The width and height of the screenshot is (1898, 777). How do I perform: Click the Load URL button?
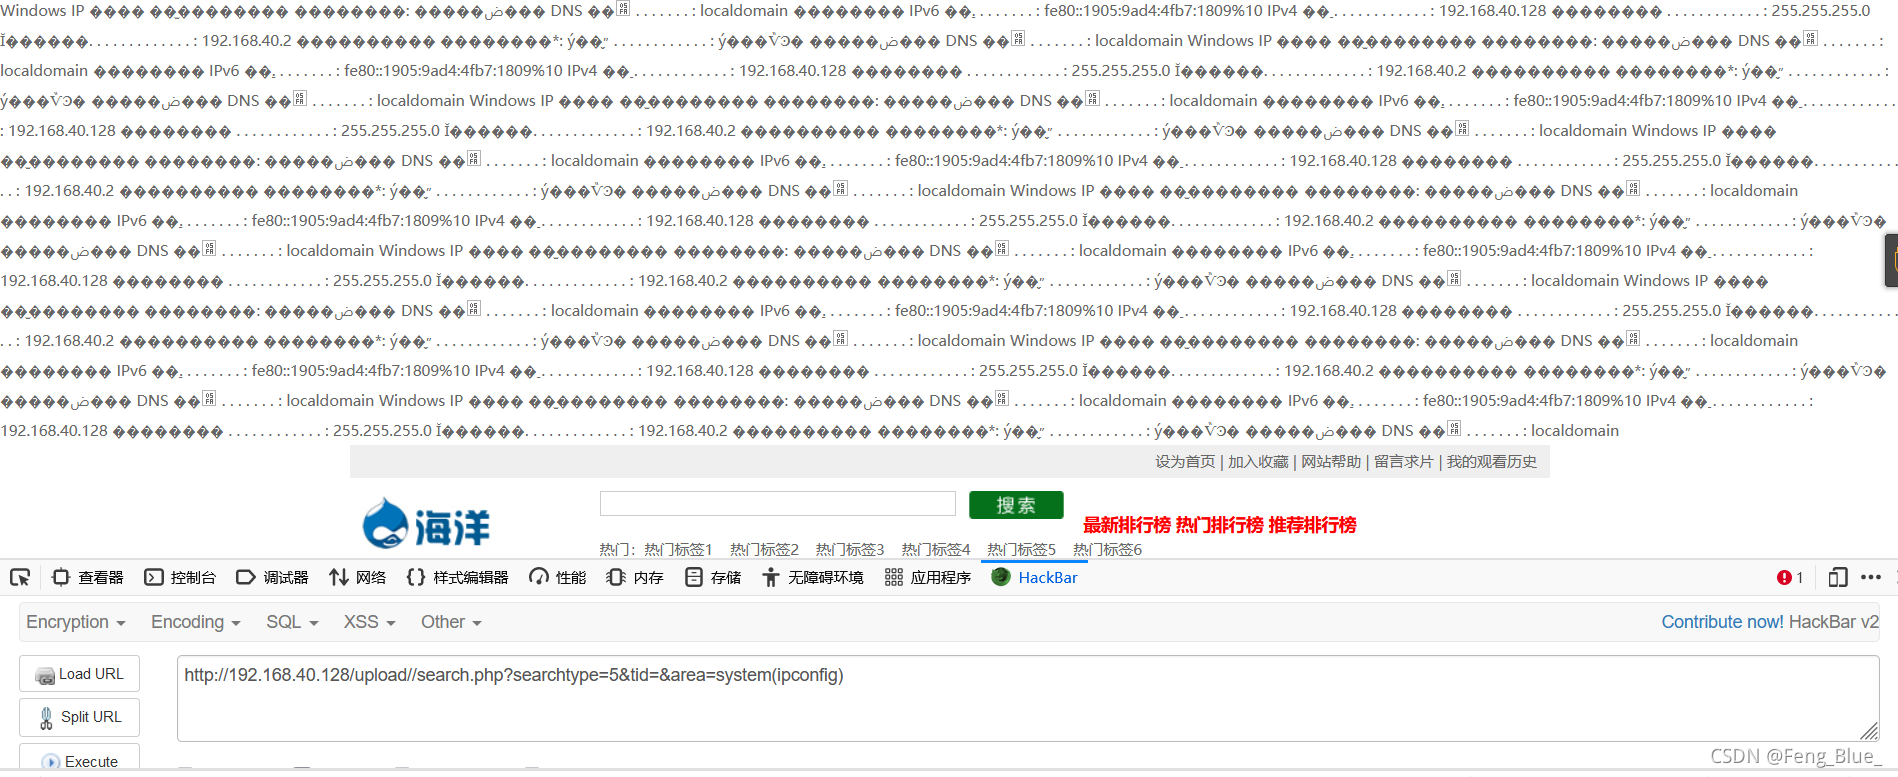coord(79,674)
